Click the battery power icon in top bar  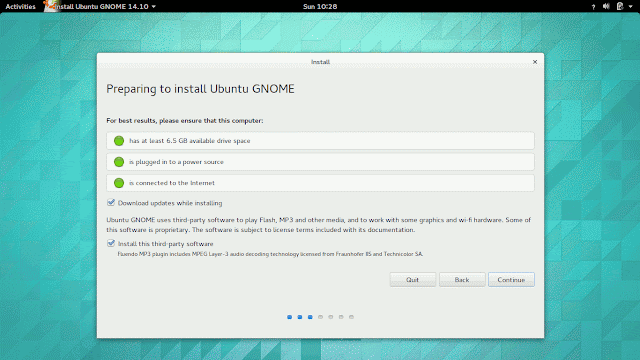(x=620, y=6)
